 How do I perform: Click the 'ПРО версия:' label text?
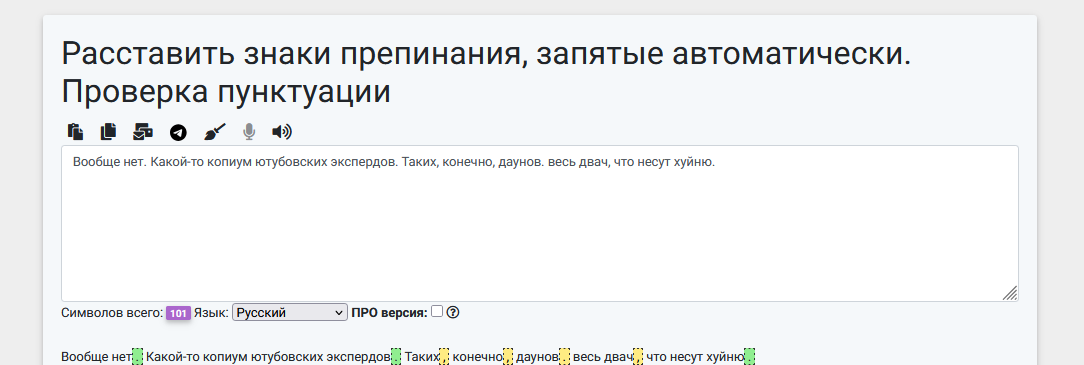click(x=389, y=312)
